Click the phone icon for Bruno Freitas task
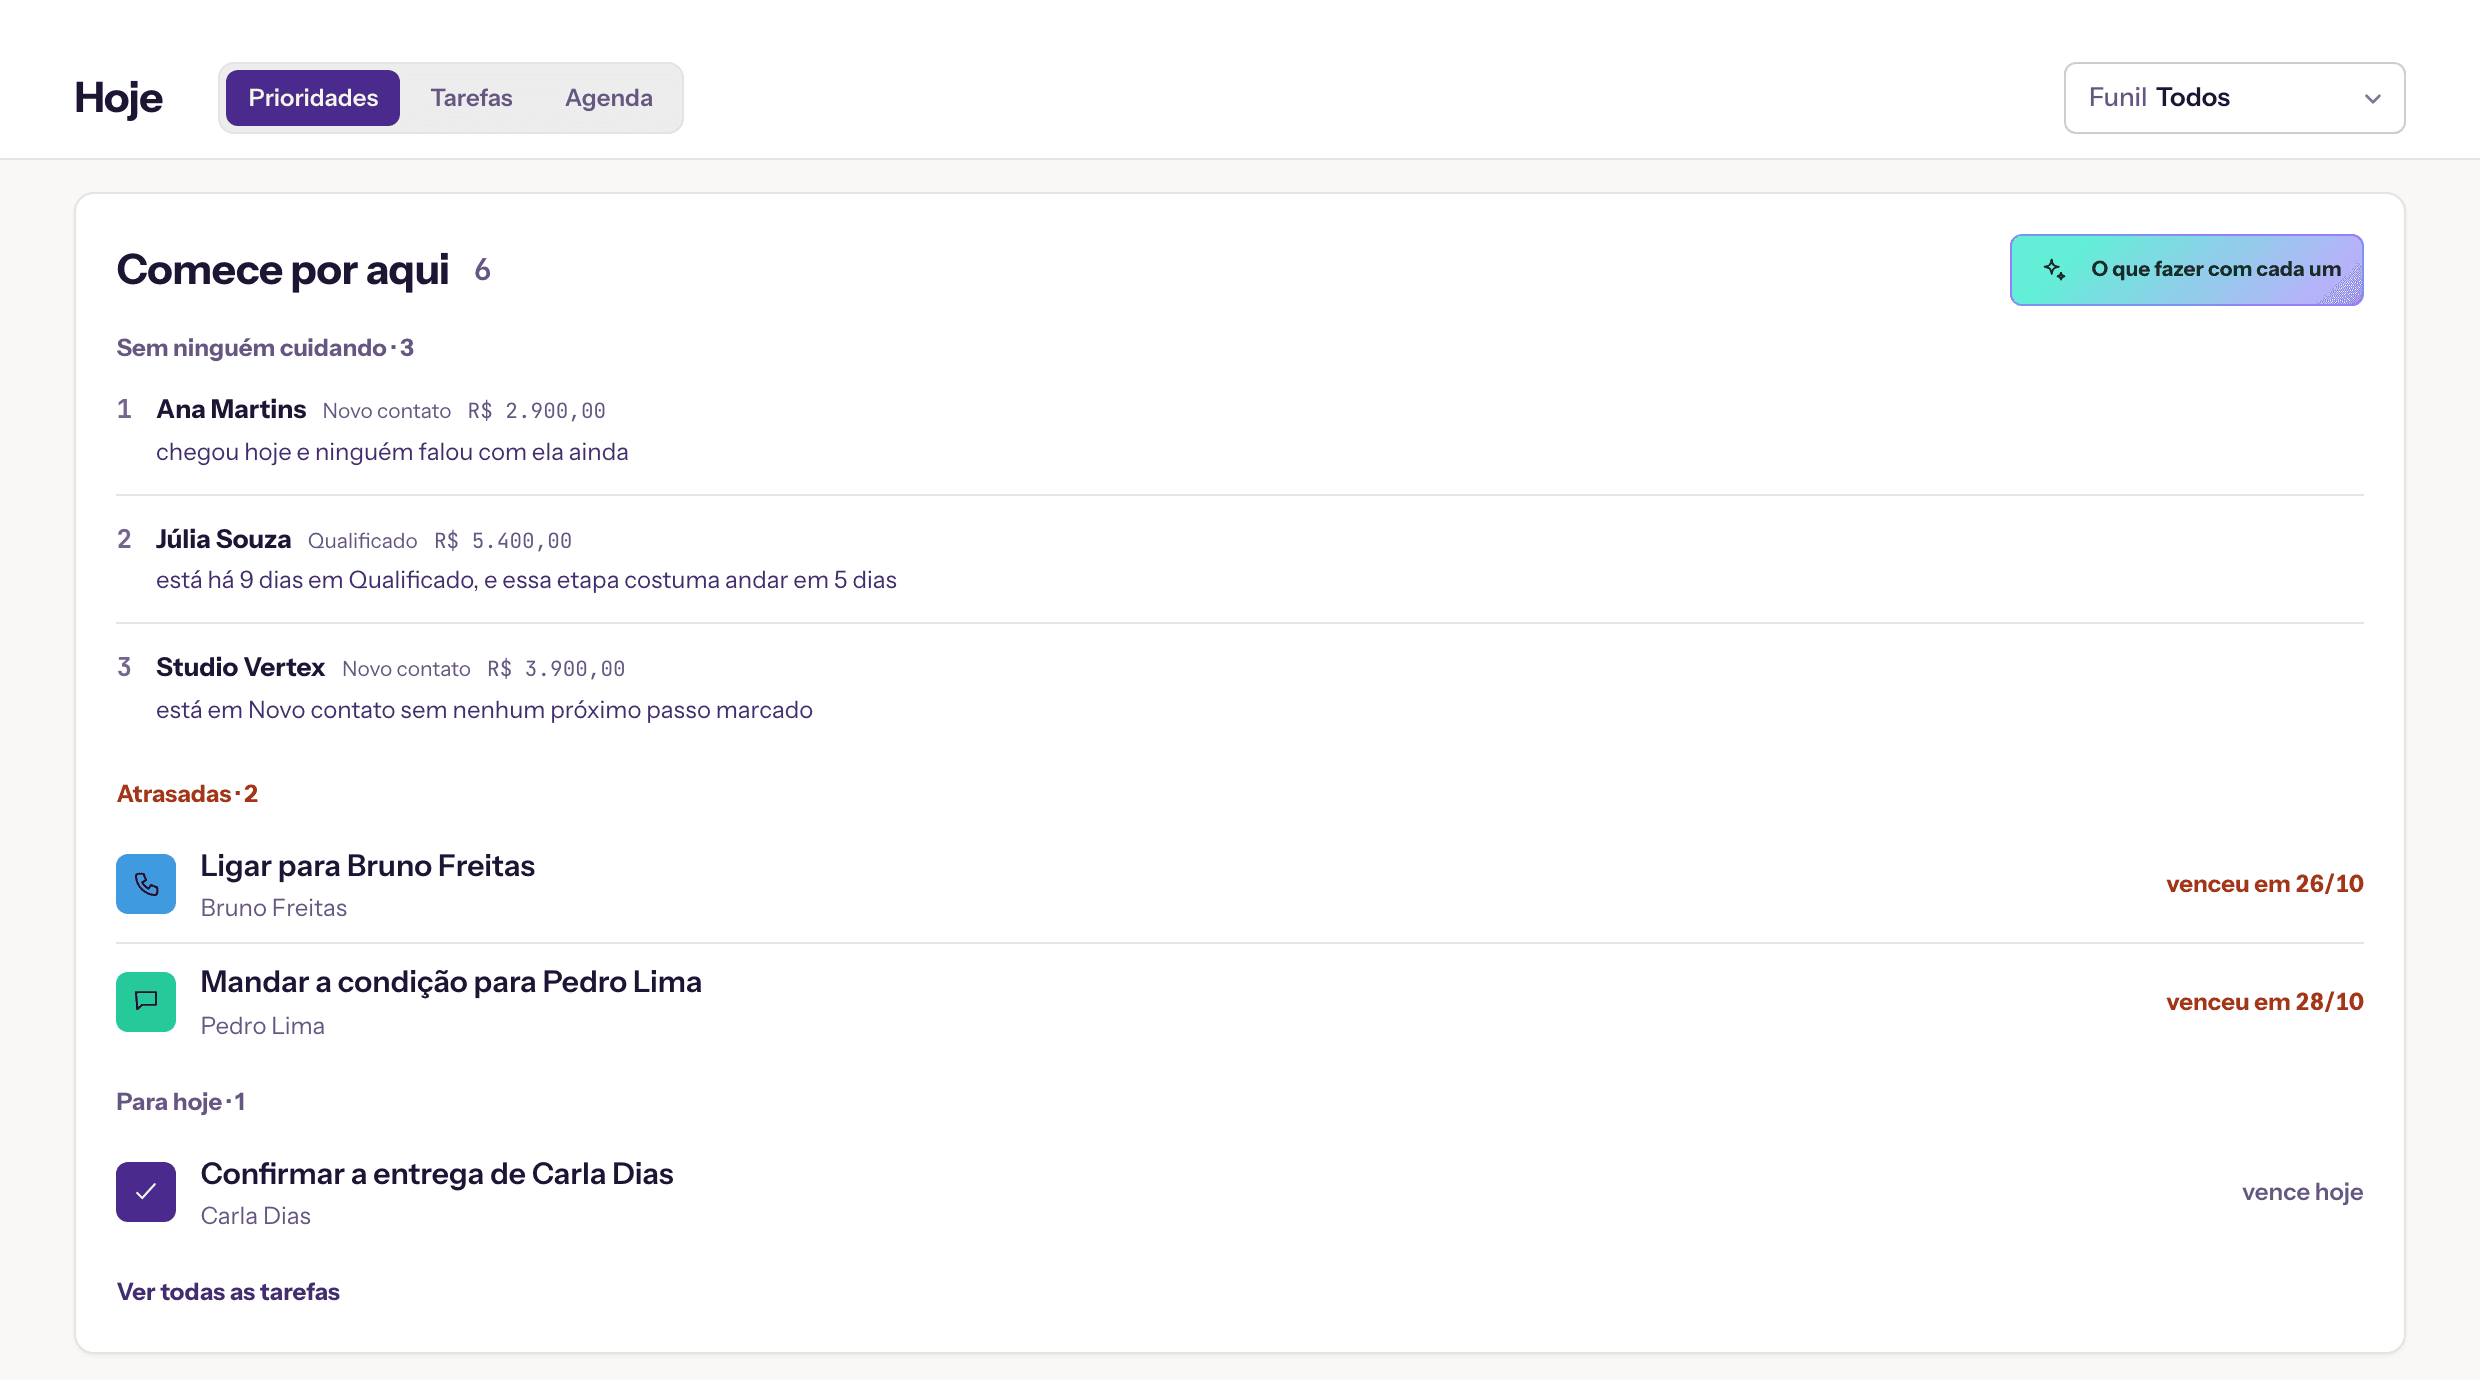 [x=146, y=884]
